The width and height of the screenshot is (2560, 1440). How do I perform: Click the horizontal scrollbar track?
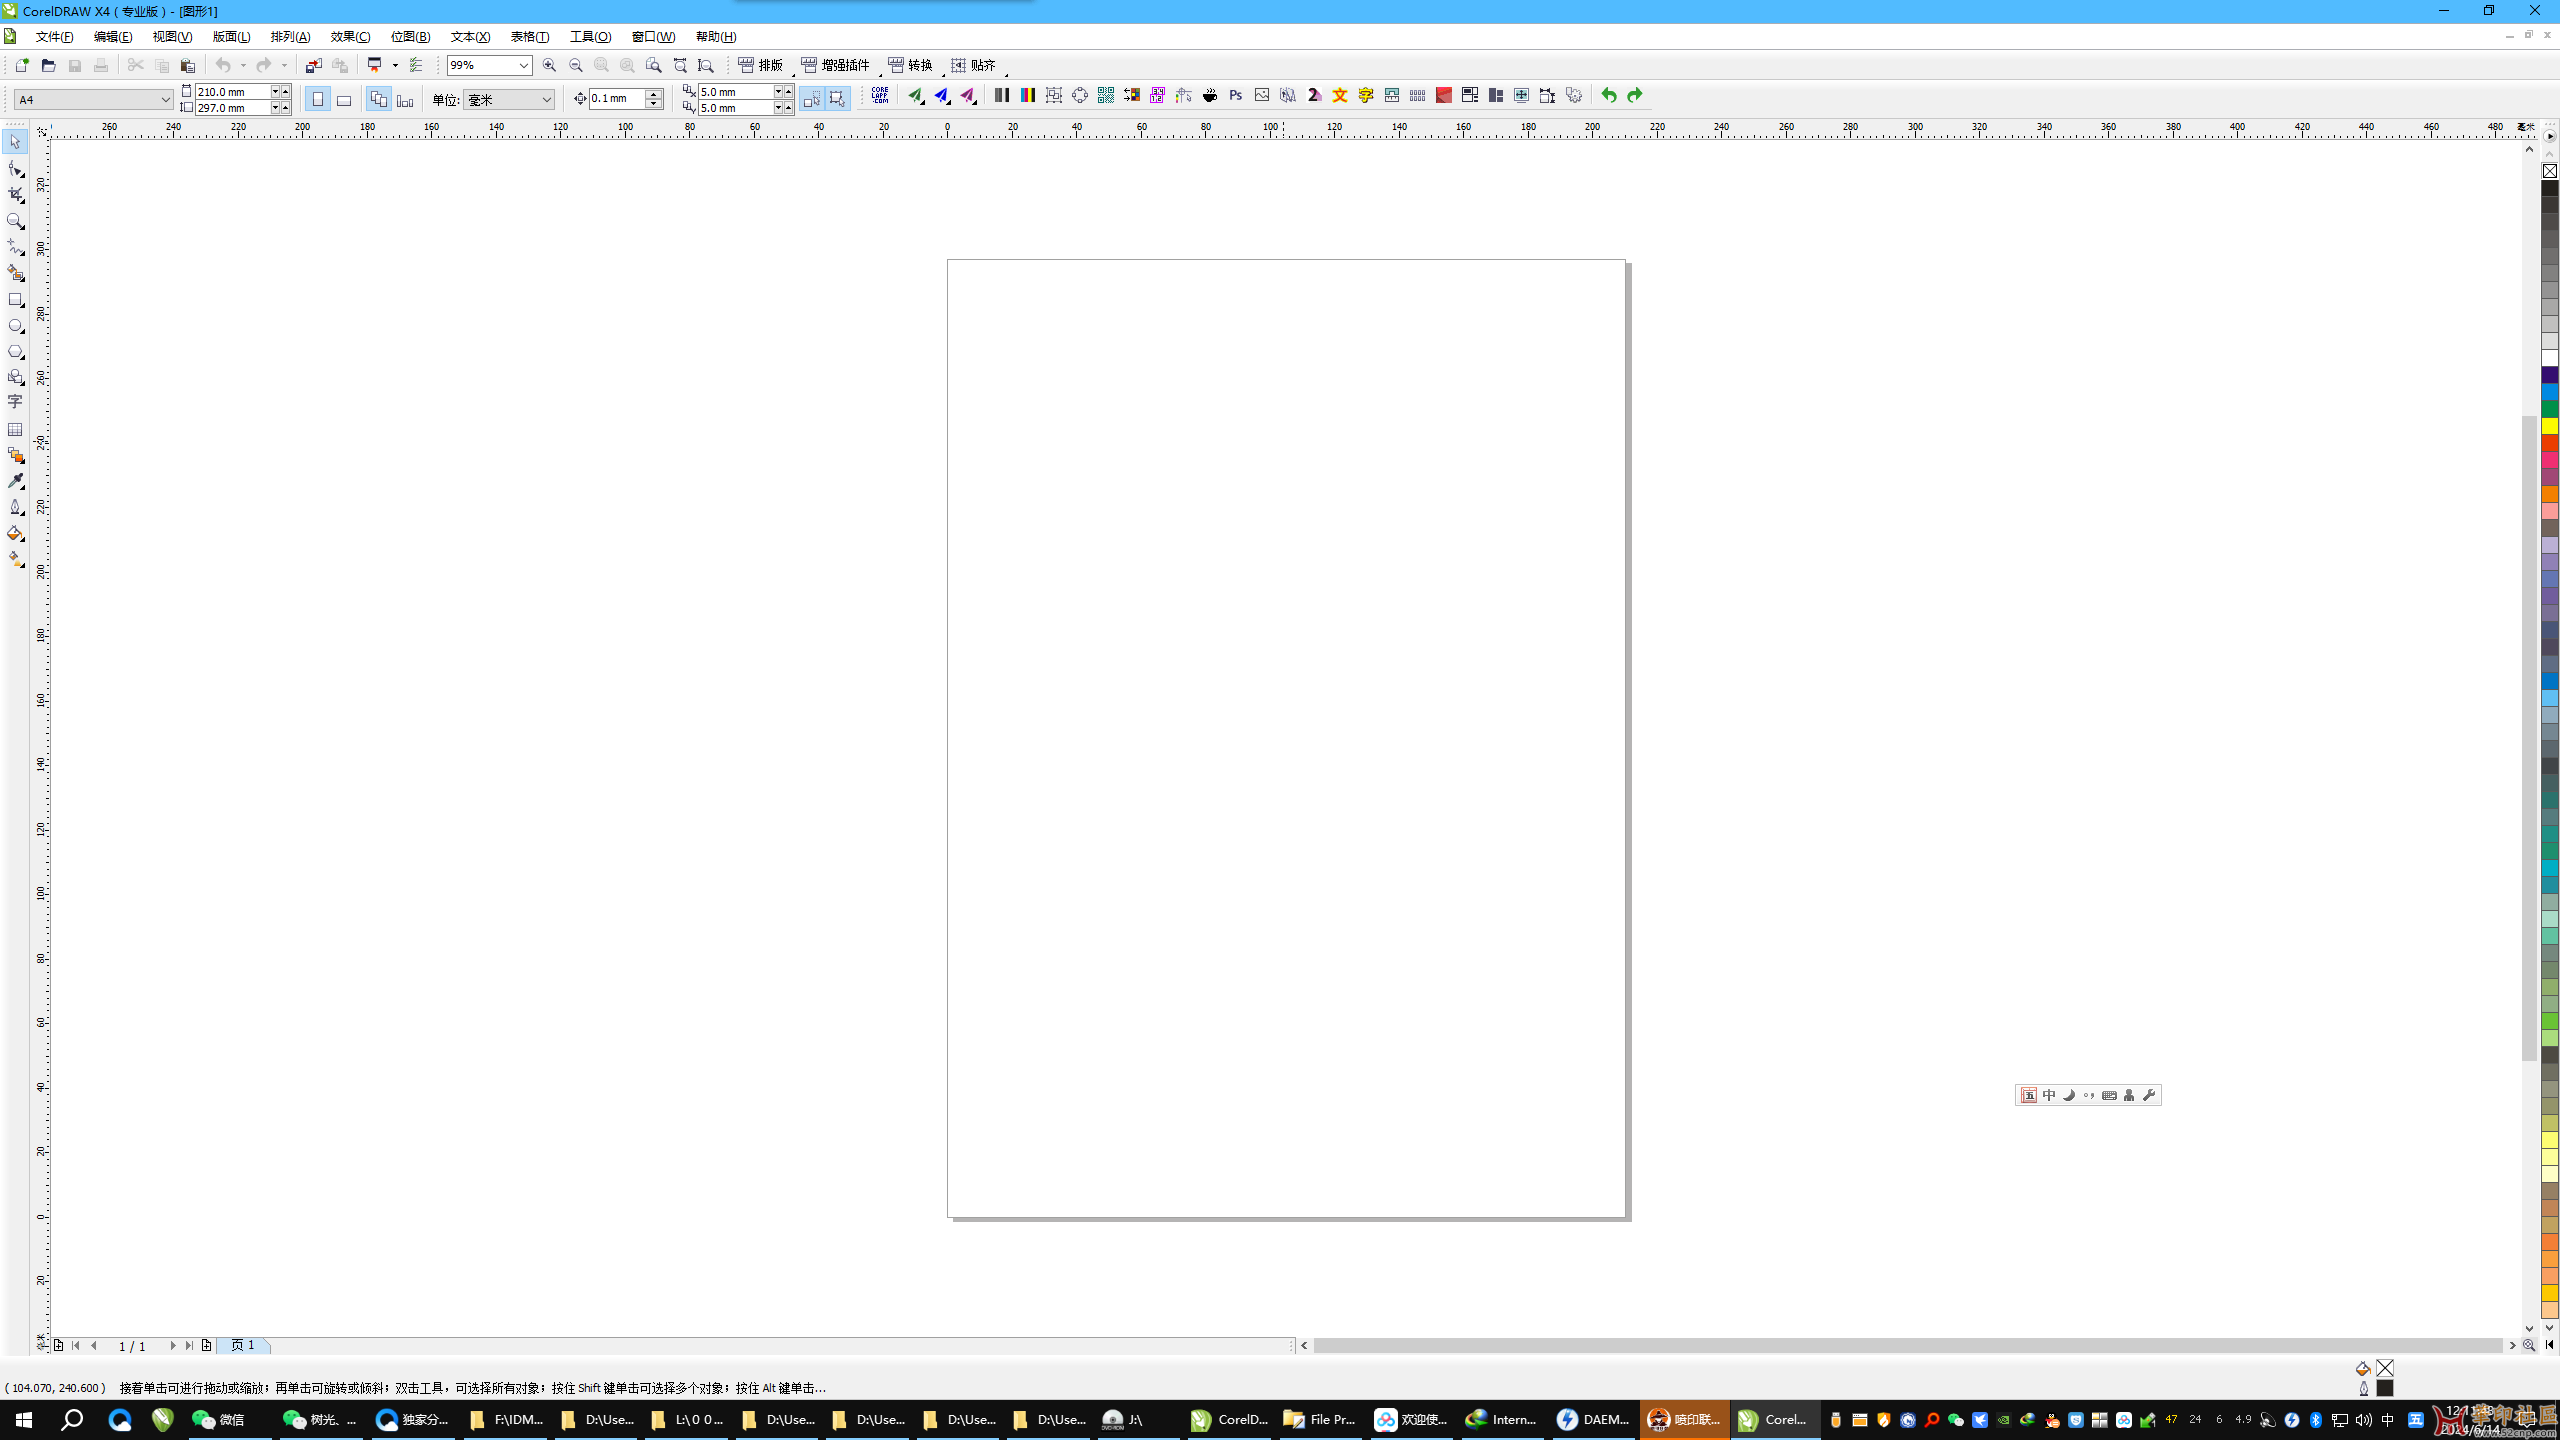[1907, 1345]
